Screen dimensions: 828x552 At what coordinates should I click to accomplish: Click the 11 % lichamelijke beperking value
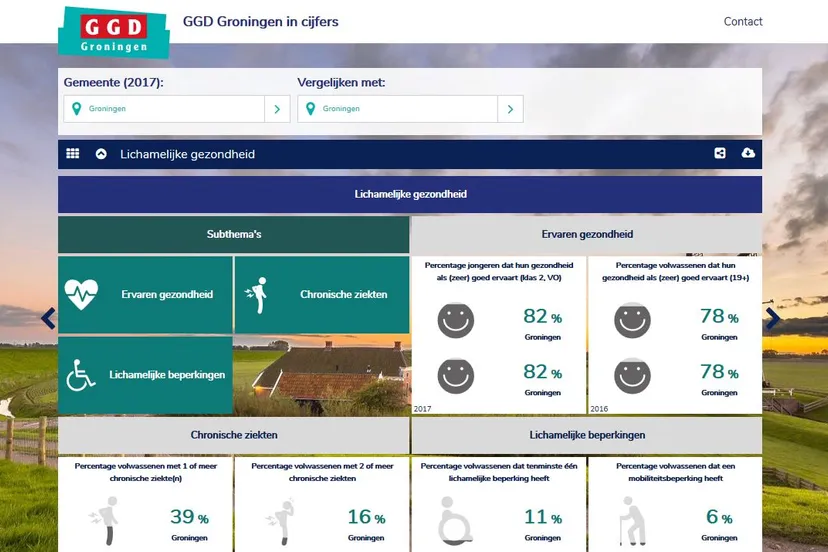[x=542, y=517]
